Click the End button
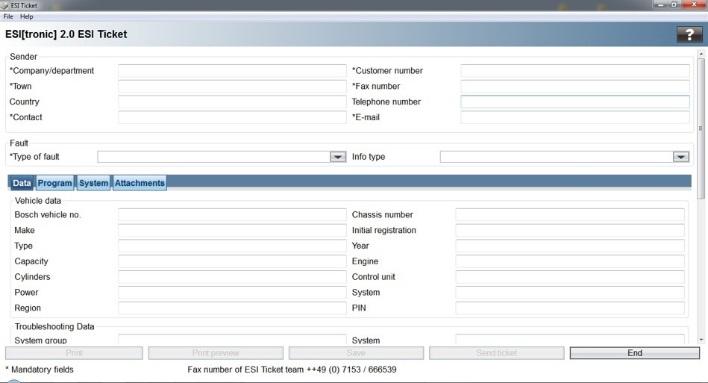 [x=635, y=353]
